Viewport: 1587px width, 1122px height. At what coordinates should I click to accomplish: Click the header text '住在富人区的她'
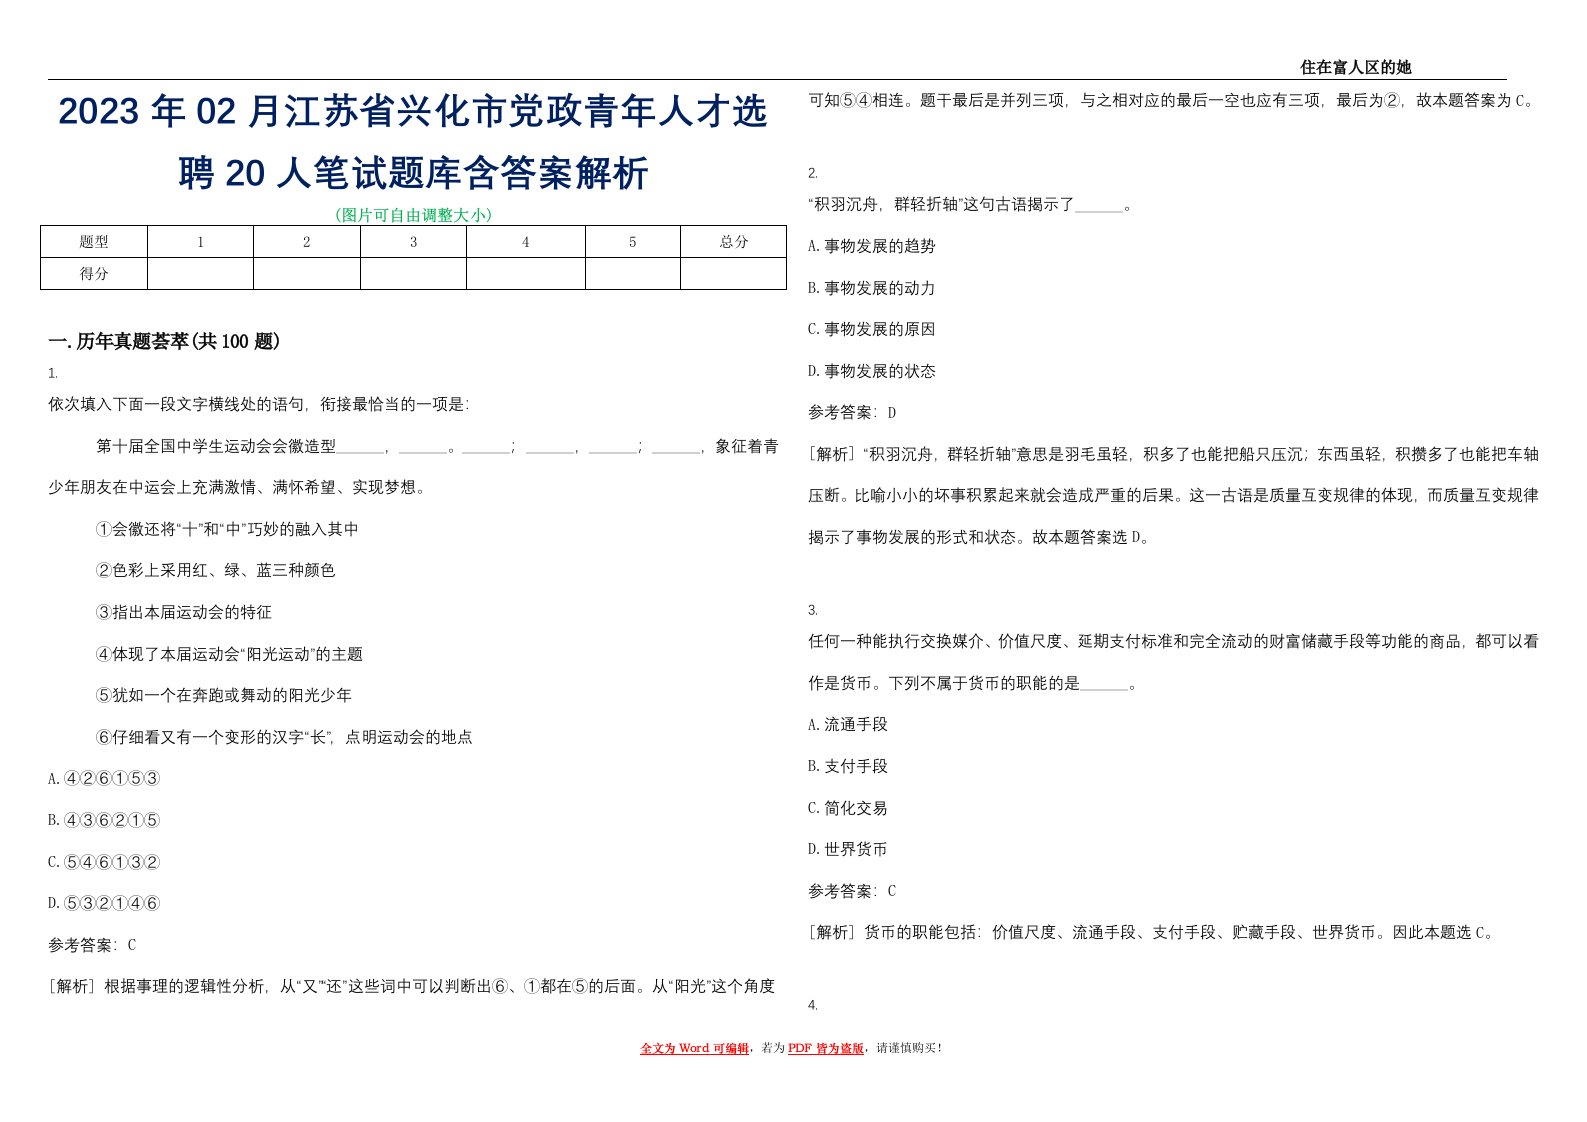[x=1355, y=67]
